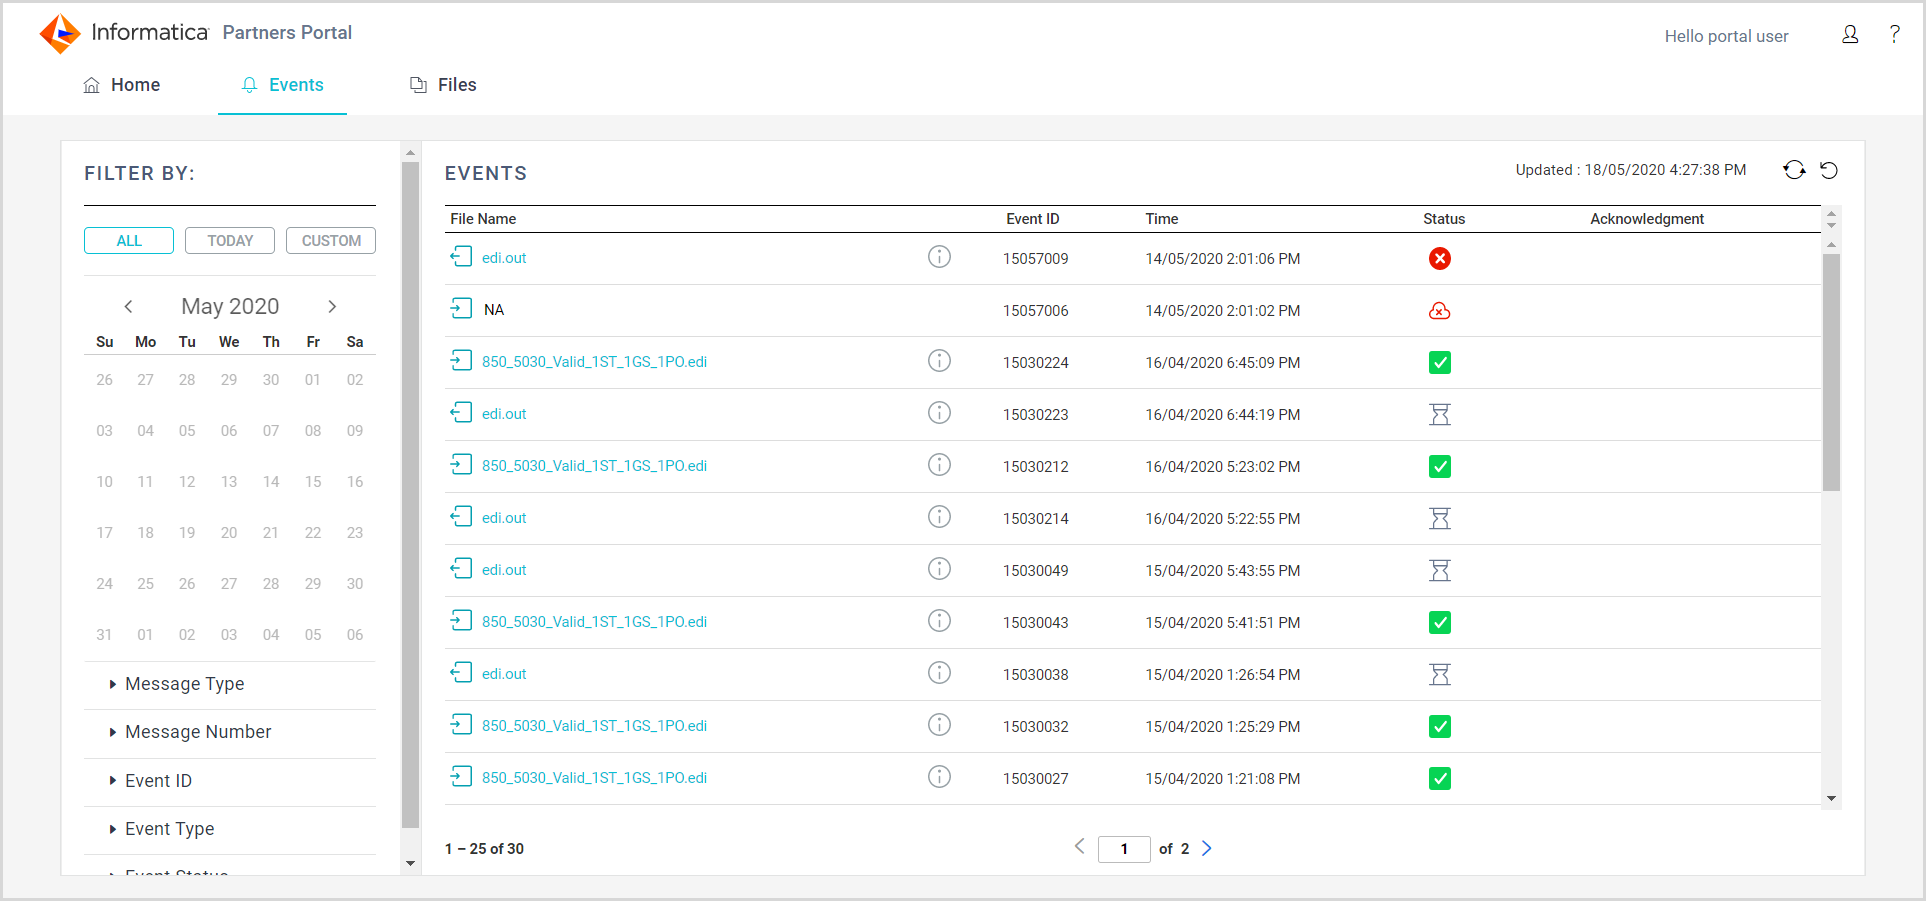The height and width of the screenshot is (901, 1926).
Task: Click the reset counter-clockwise arrow icon
Action: 1829,170
